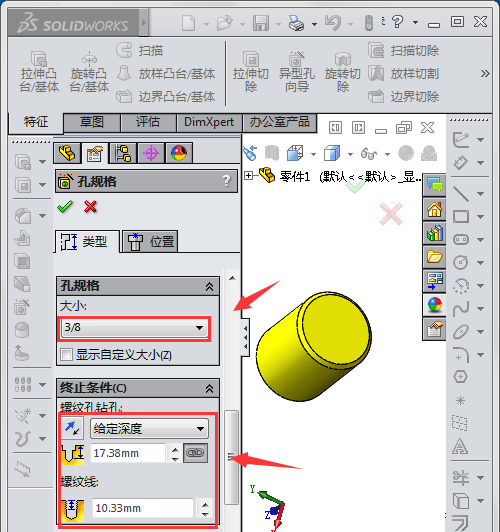Image resolution: width=500 pixels, height=532 pixels.
Task: Toggle the automatic depth link button
Action: point(195,453)
